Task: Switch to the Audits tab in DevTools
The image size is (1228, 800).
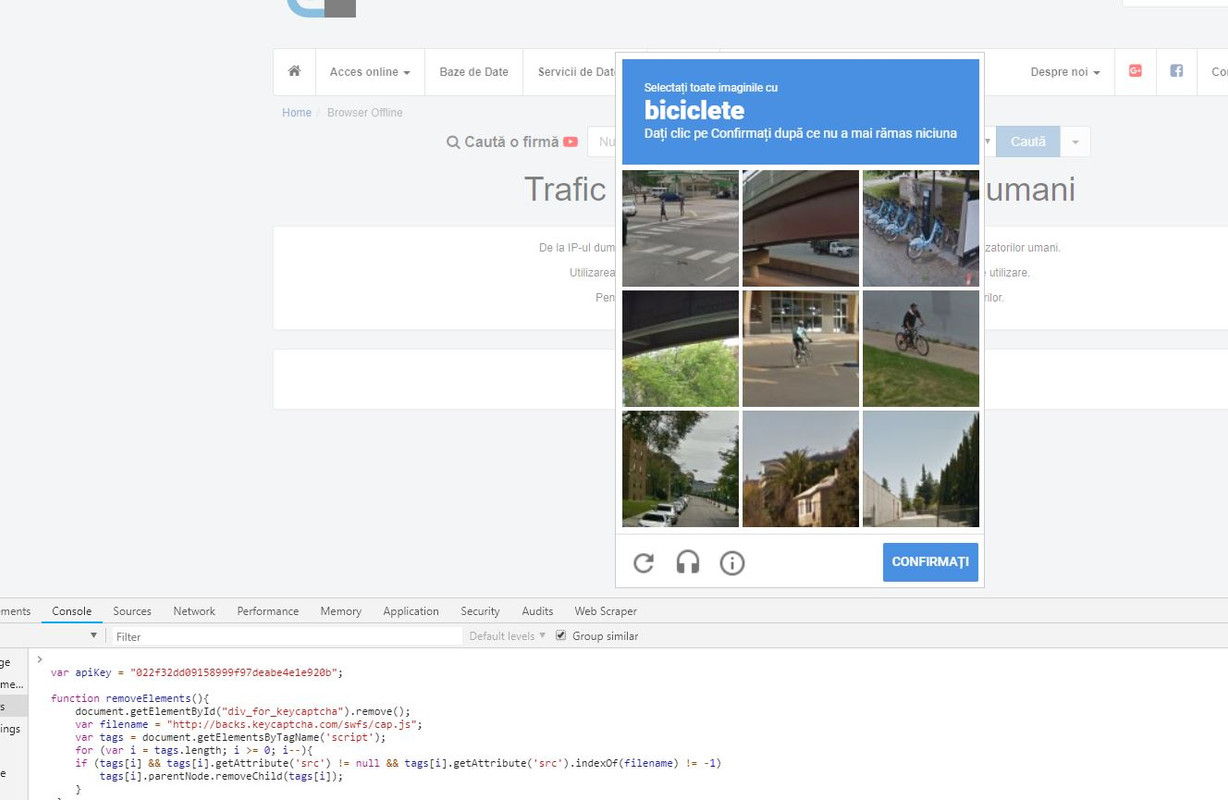Action: (x=537, y=611)
